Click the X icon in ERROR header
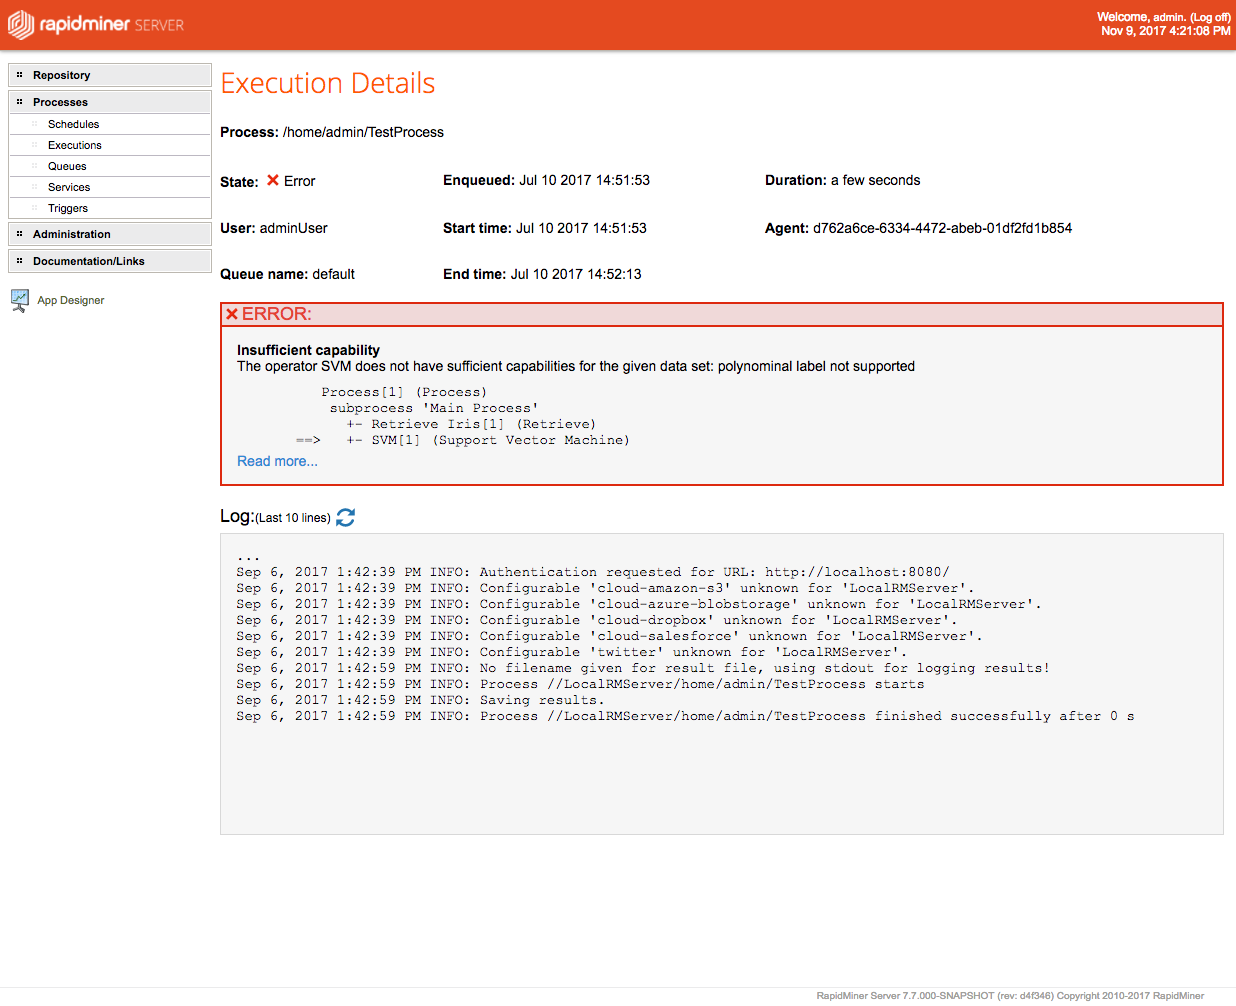This screenshot has width=1236, height=1006. [232, 314]
